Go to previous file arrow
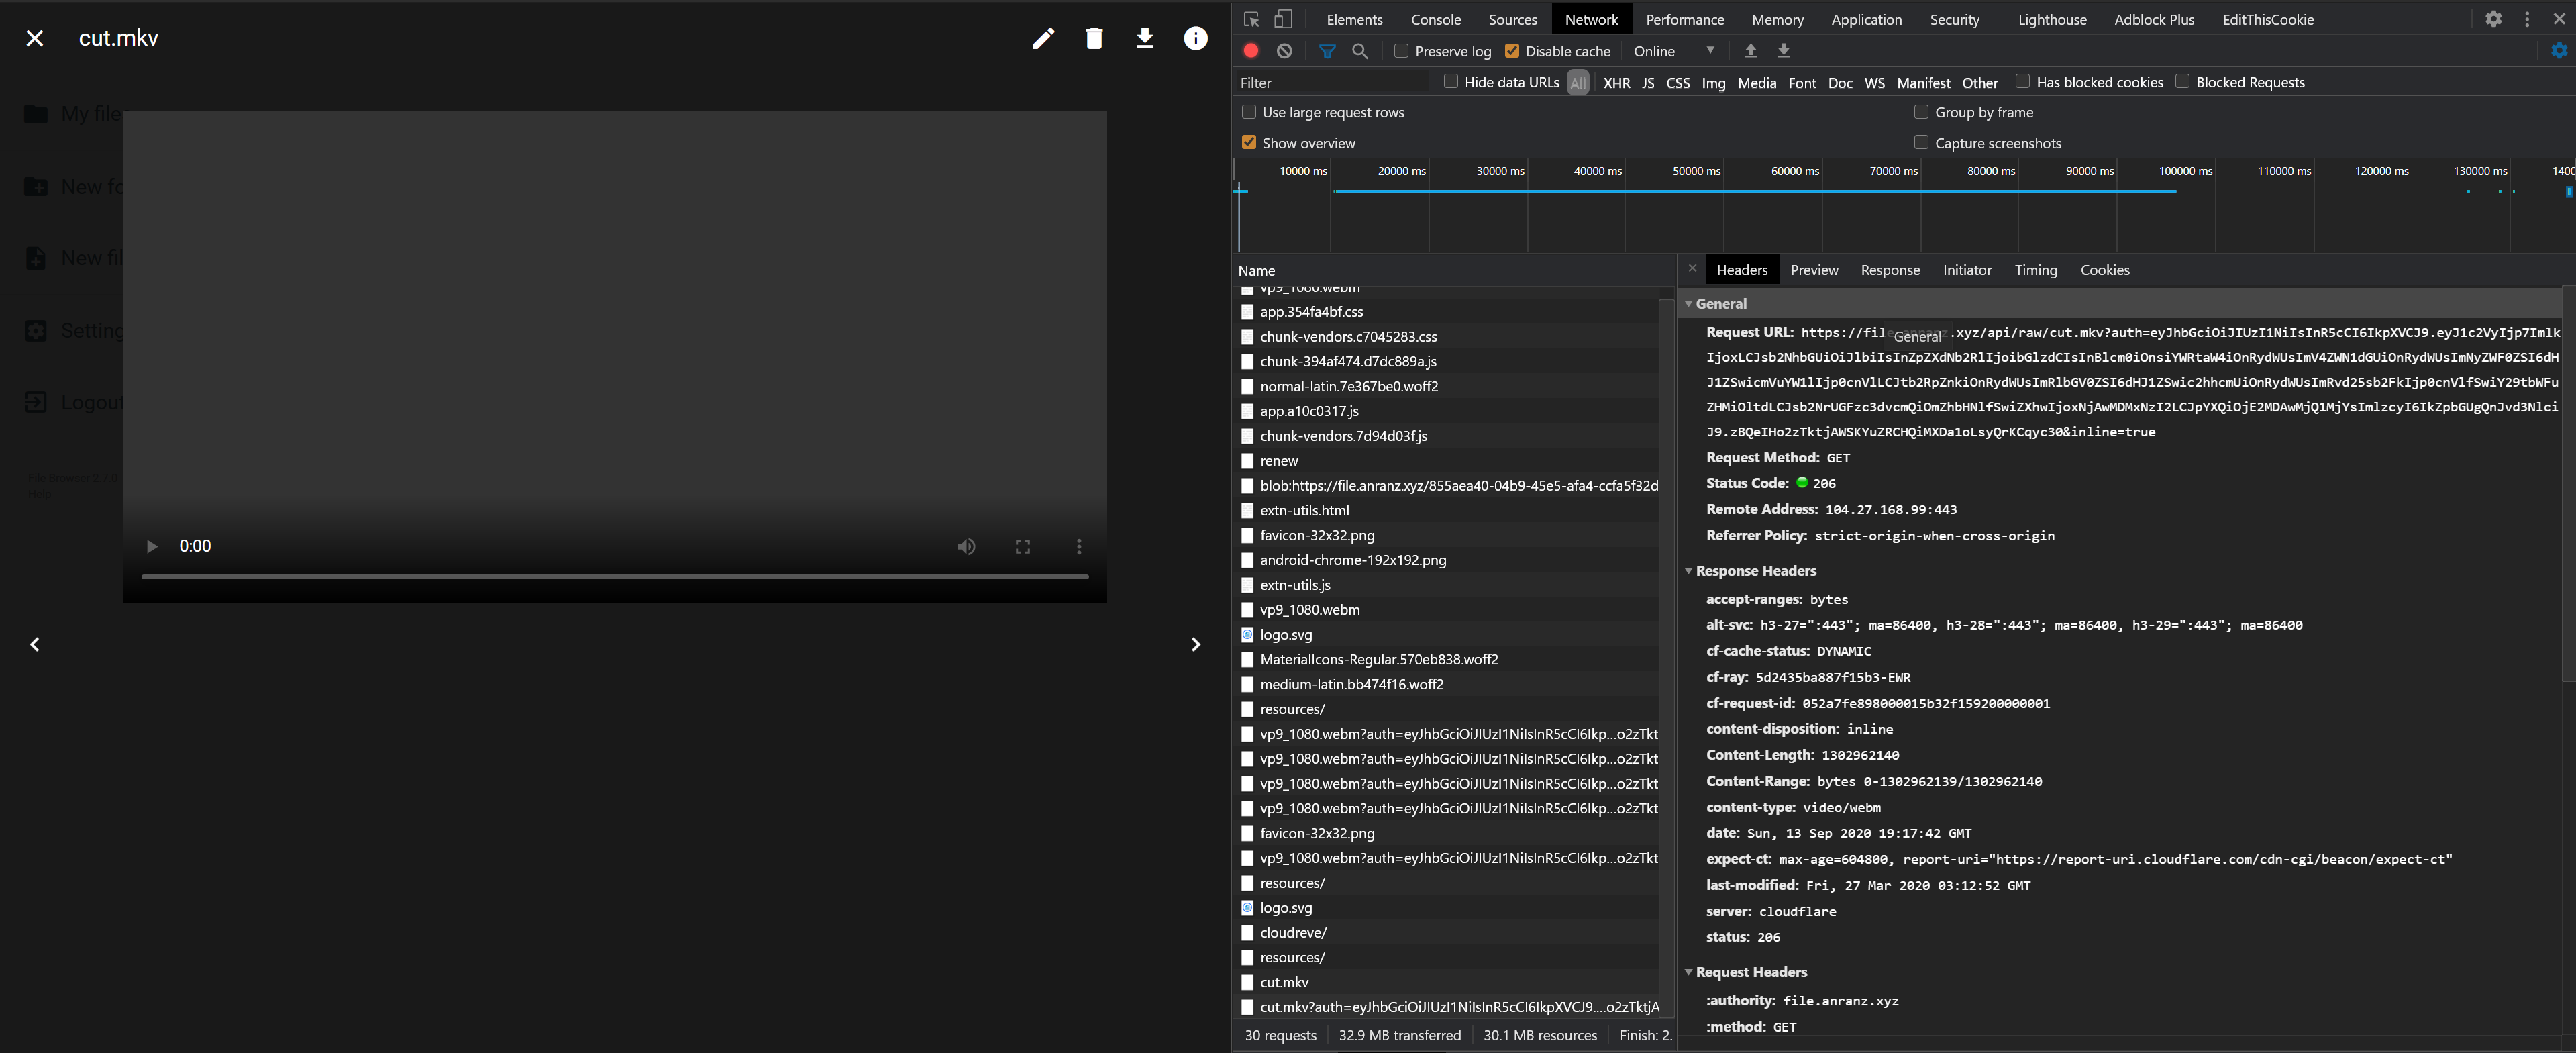The image size is (2576, 1053). pos(35,644)
